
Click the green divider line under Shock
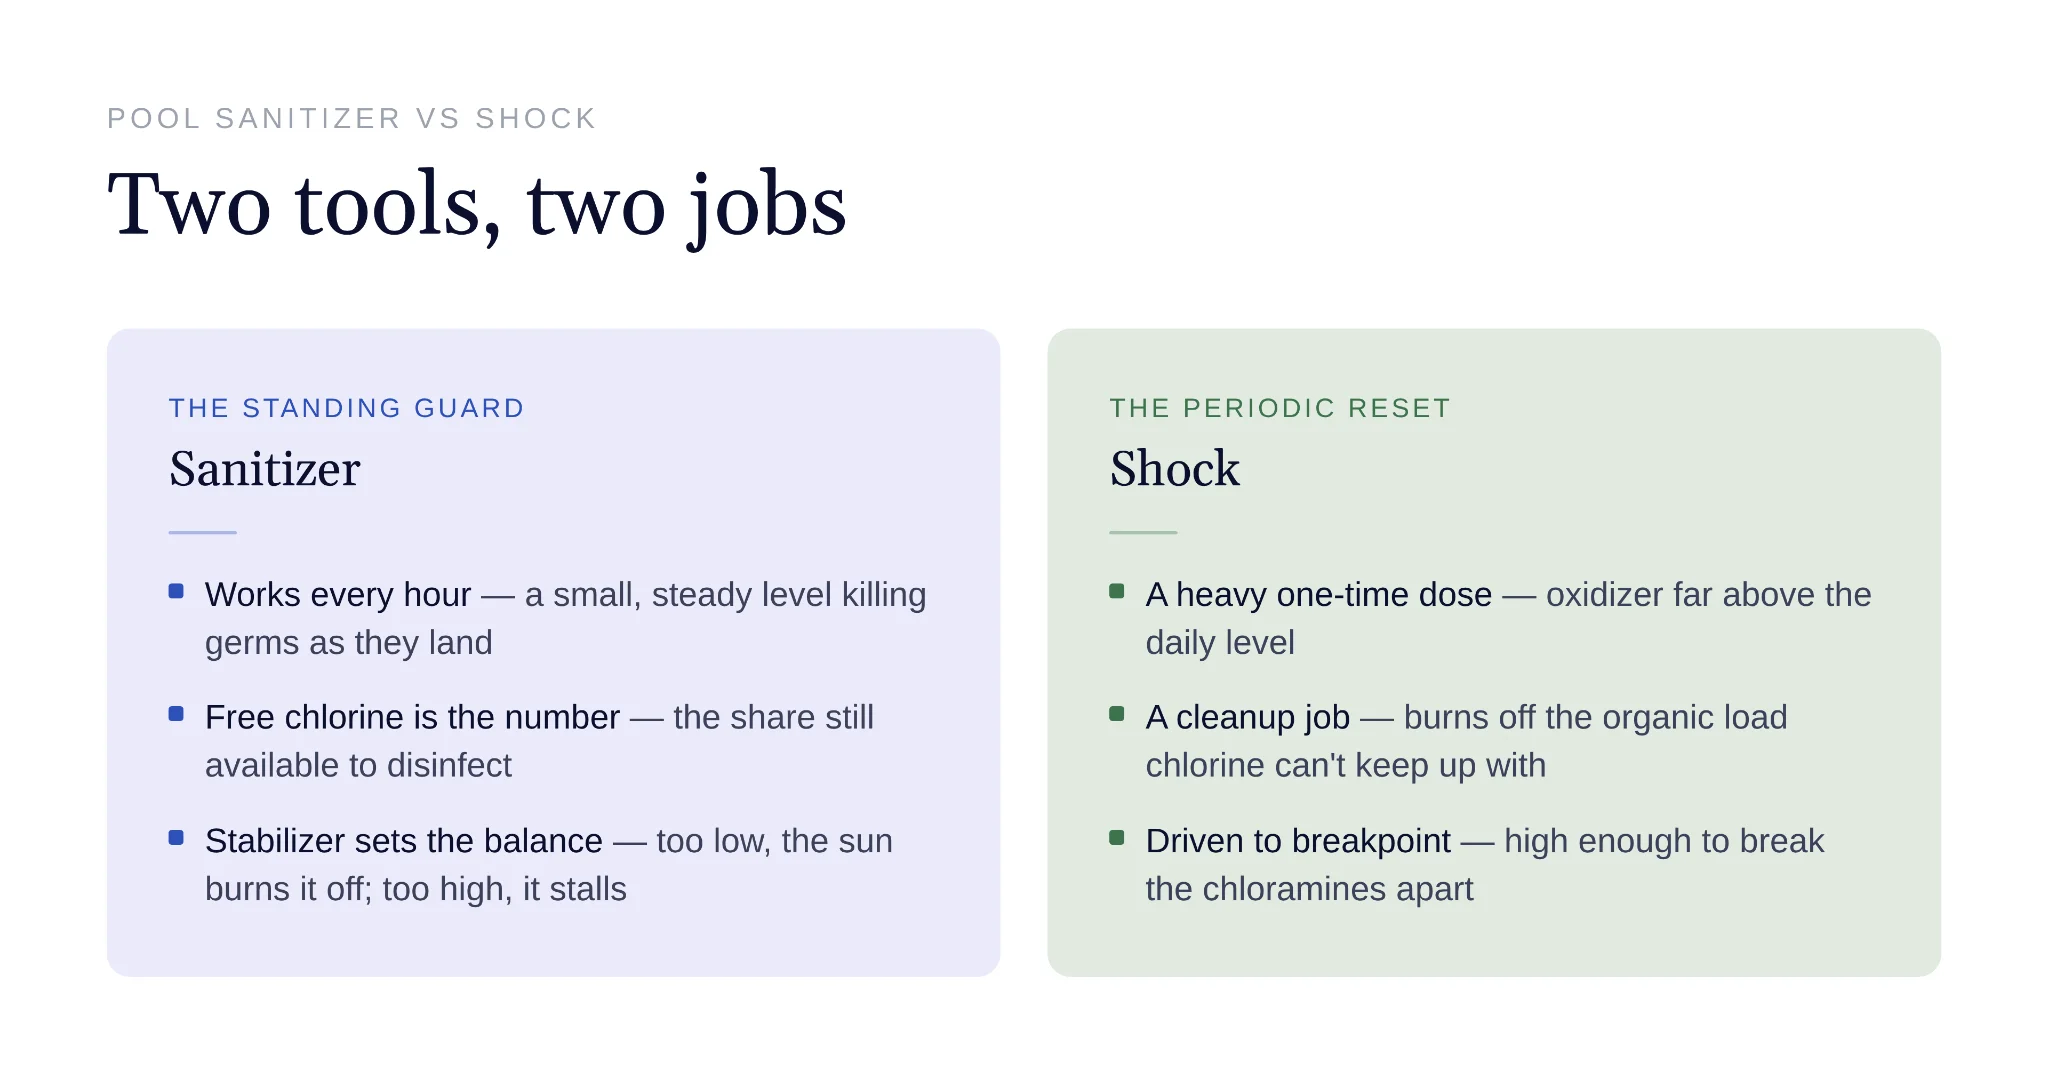1143,532
